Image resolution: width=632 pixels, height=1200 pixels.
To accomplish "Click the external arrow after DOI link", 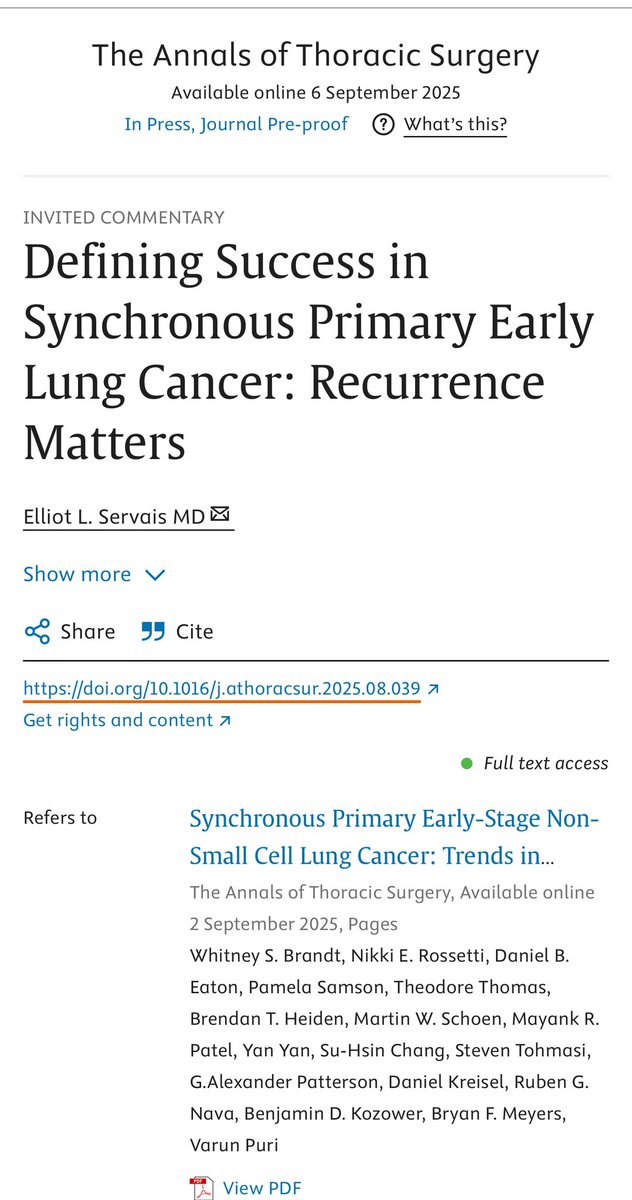I will tap(432, 689).
